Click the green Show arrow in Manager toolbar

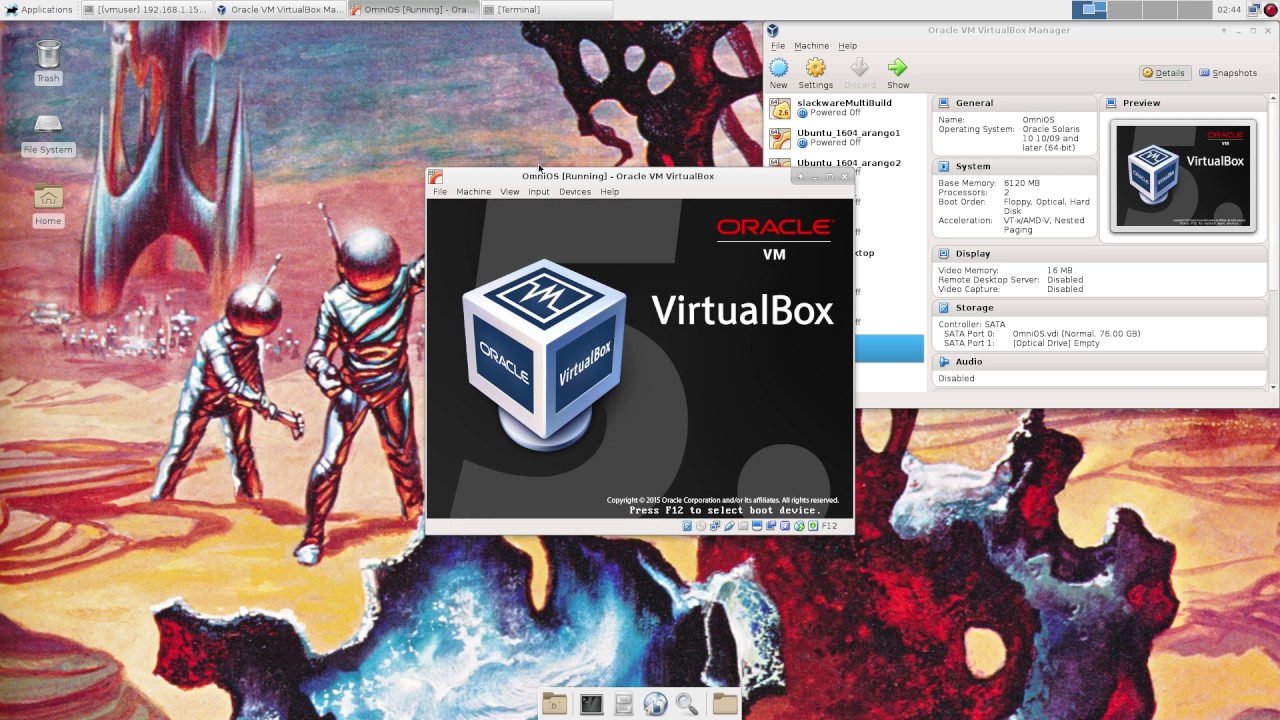pyautogui.click(x=898, y=68)
